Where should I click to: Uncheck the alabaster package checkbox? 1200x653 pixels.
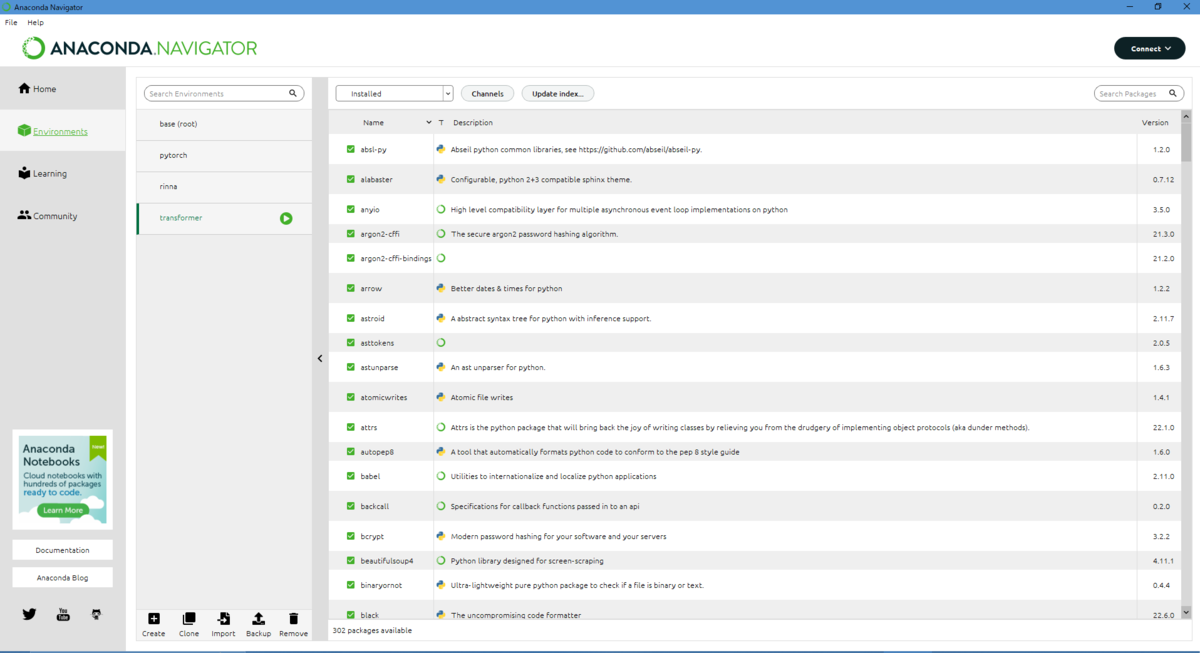(350, 179)
